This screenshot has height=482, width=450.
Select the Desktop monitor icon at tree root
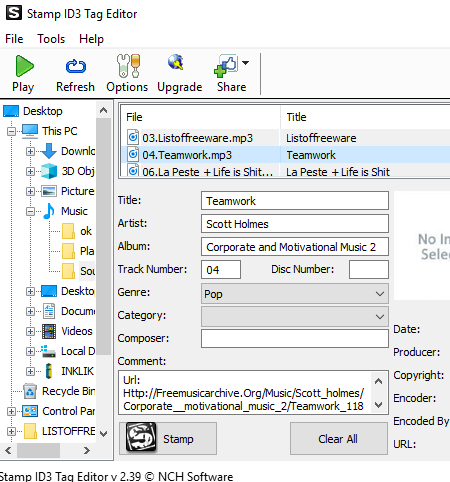[11, 111]
